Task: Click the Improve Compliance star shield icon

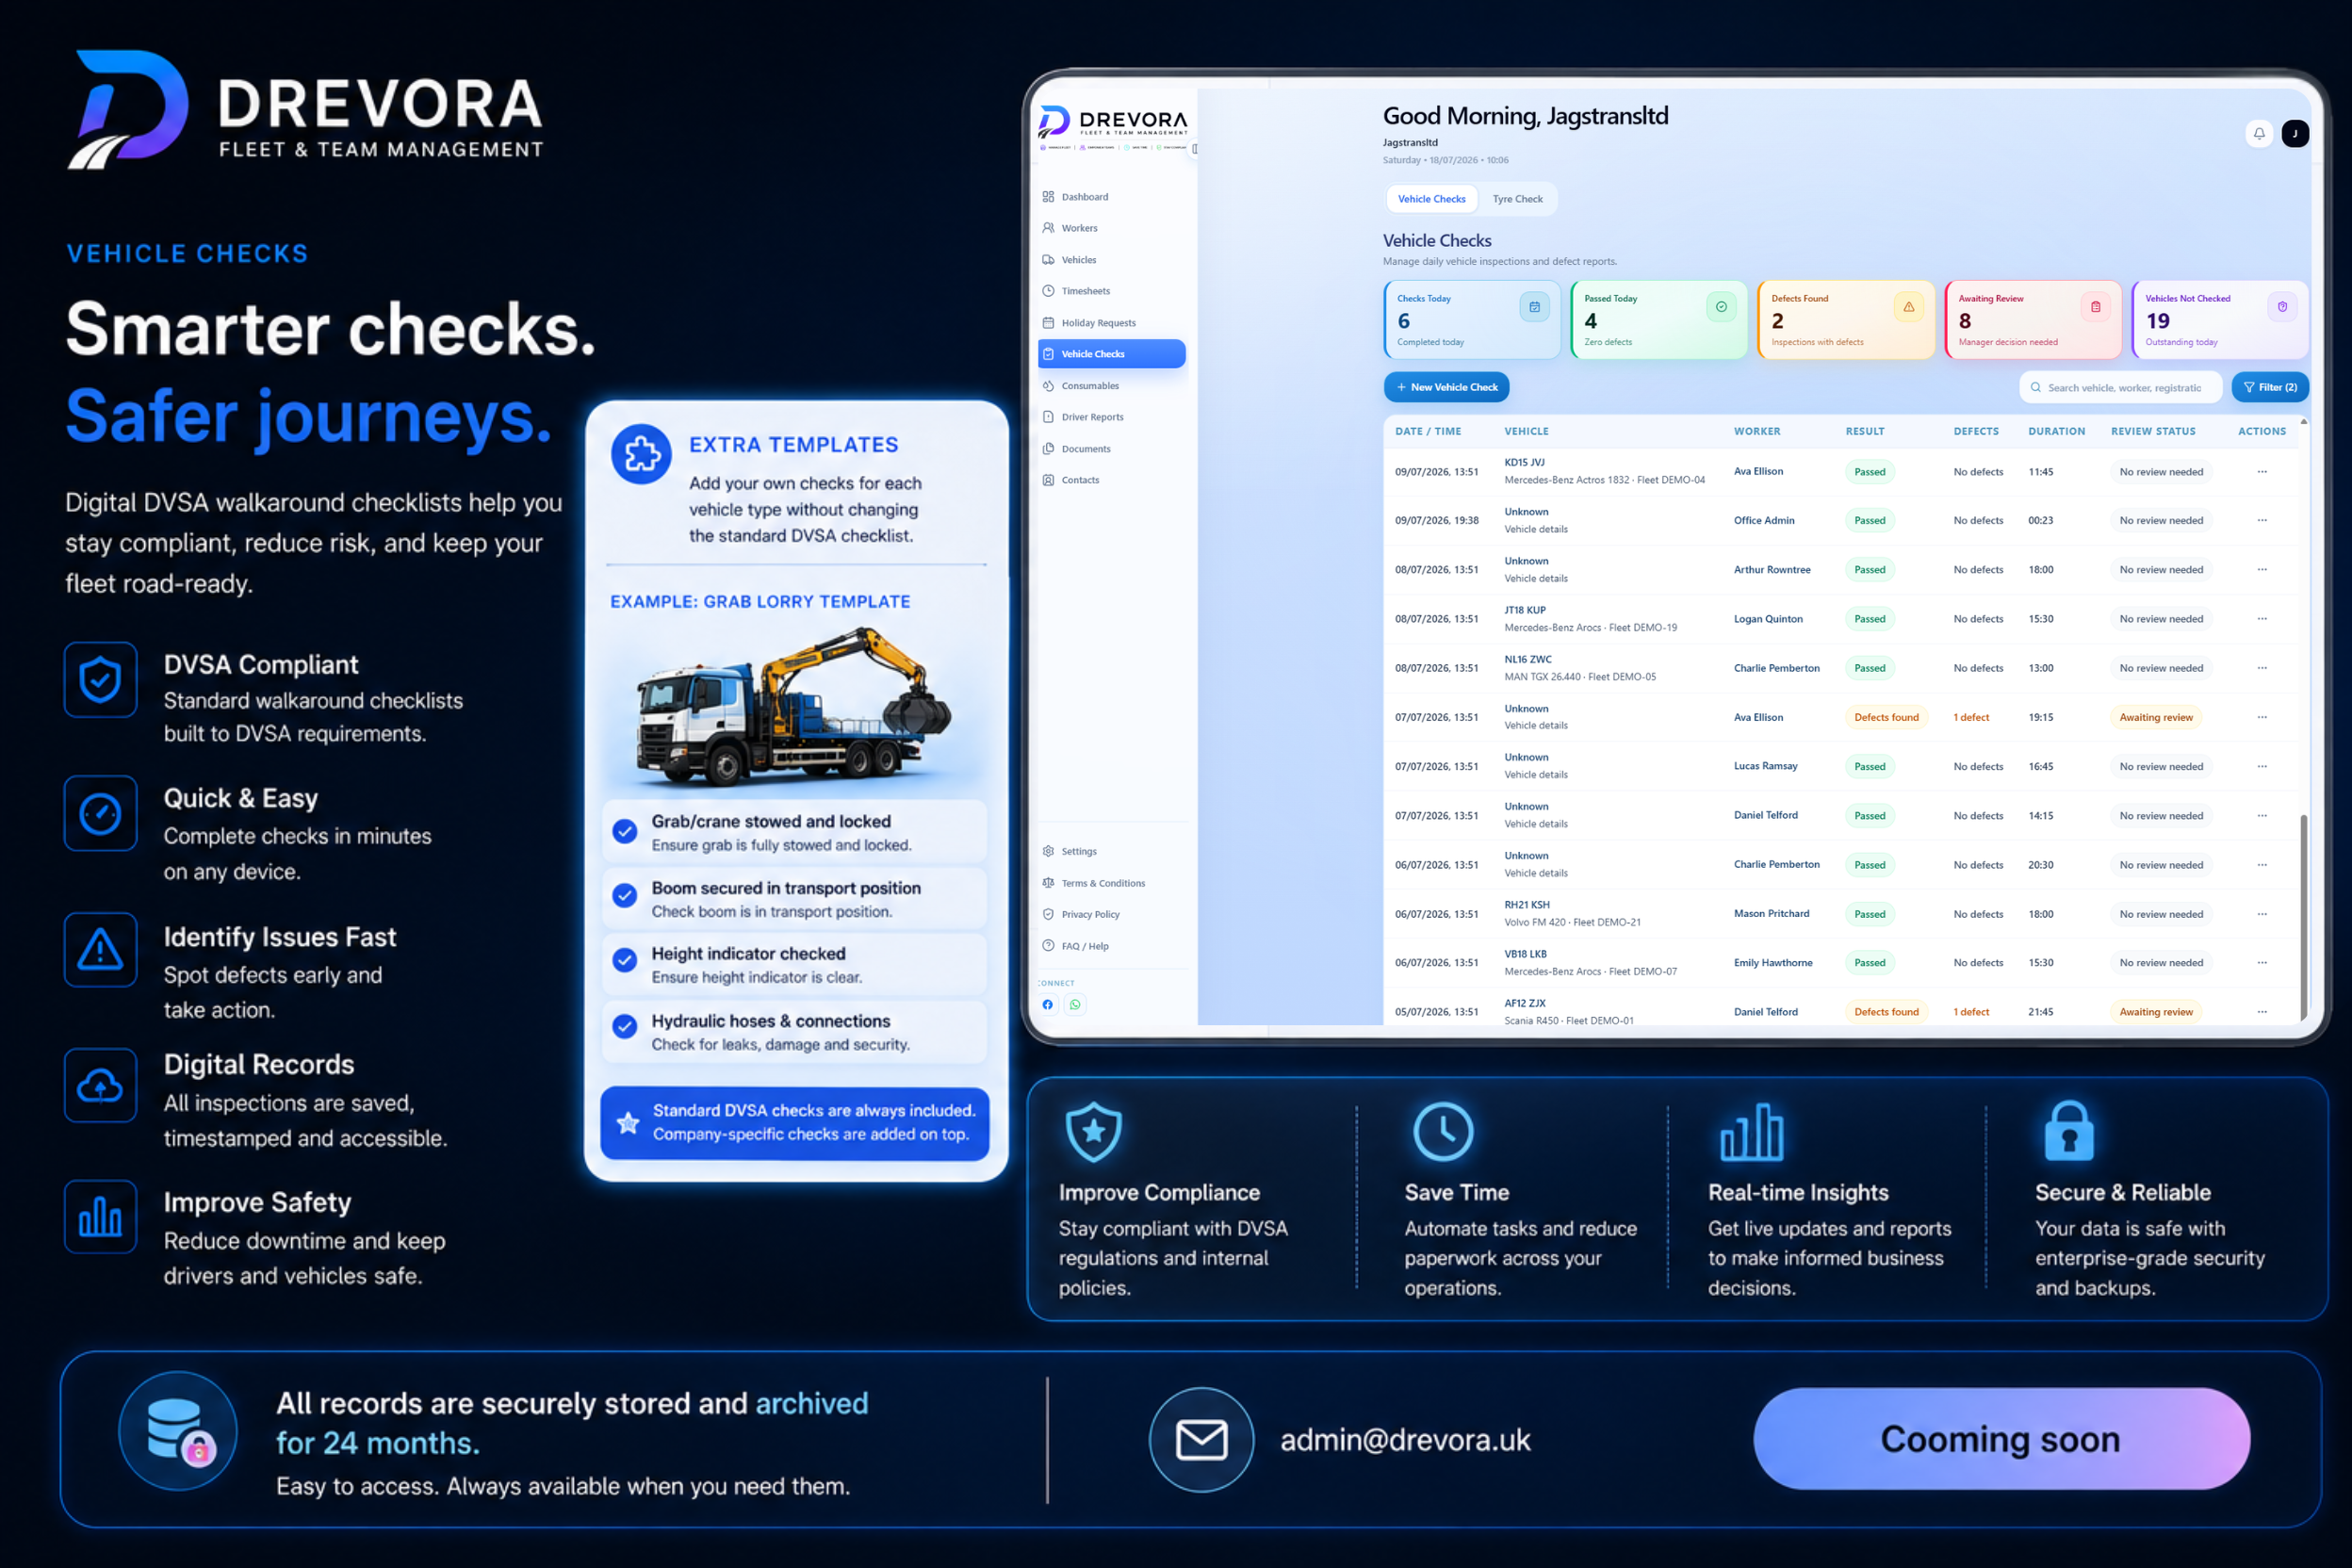Action: click(1093, 1132)
